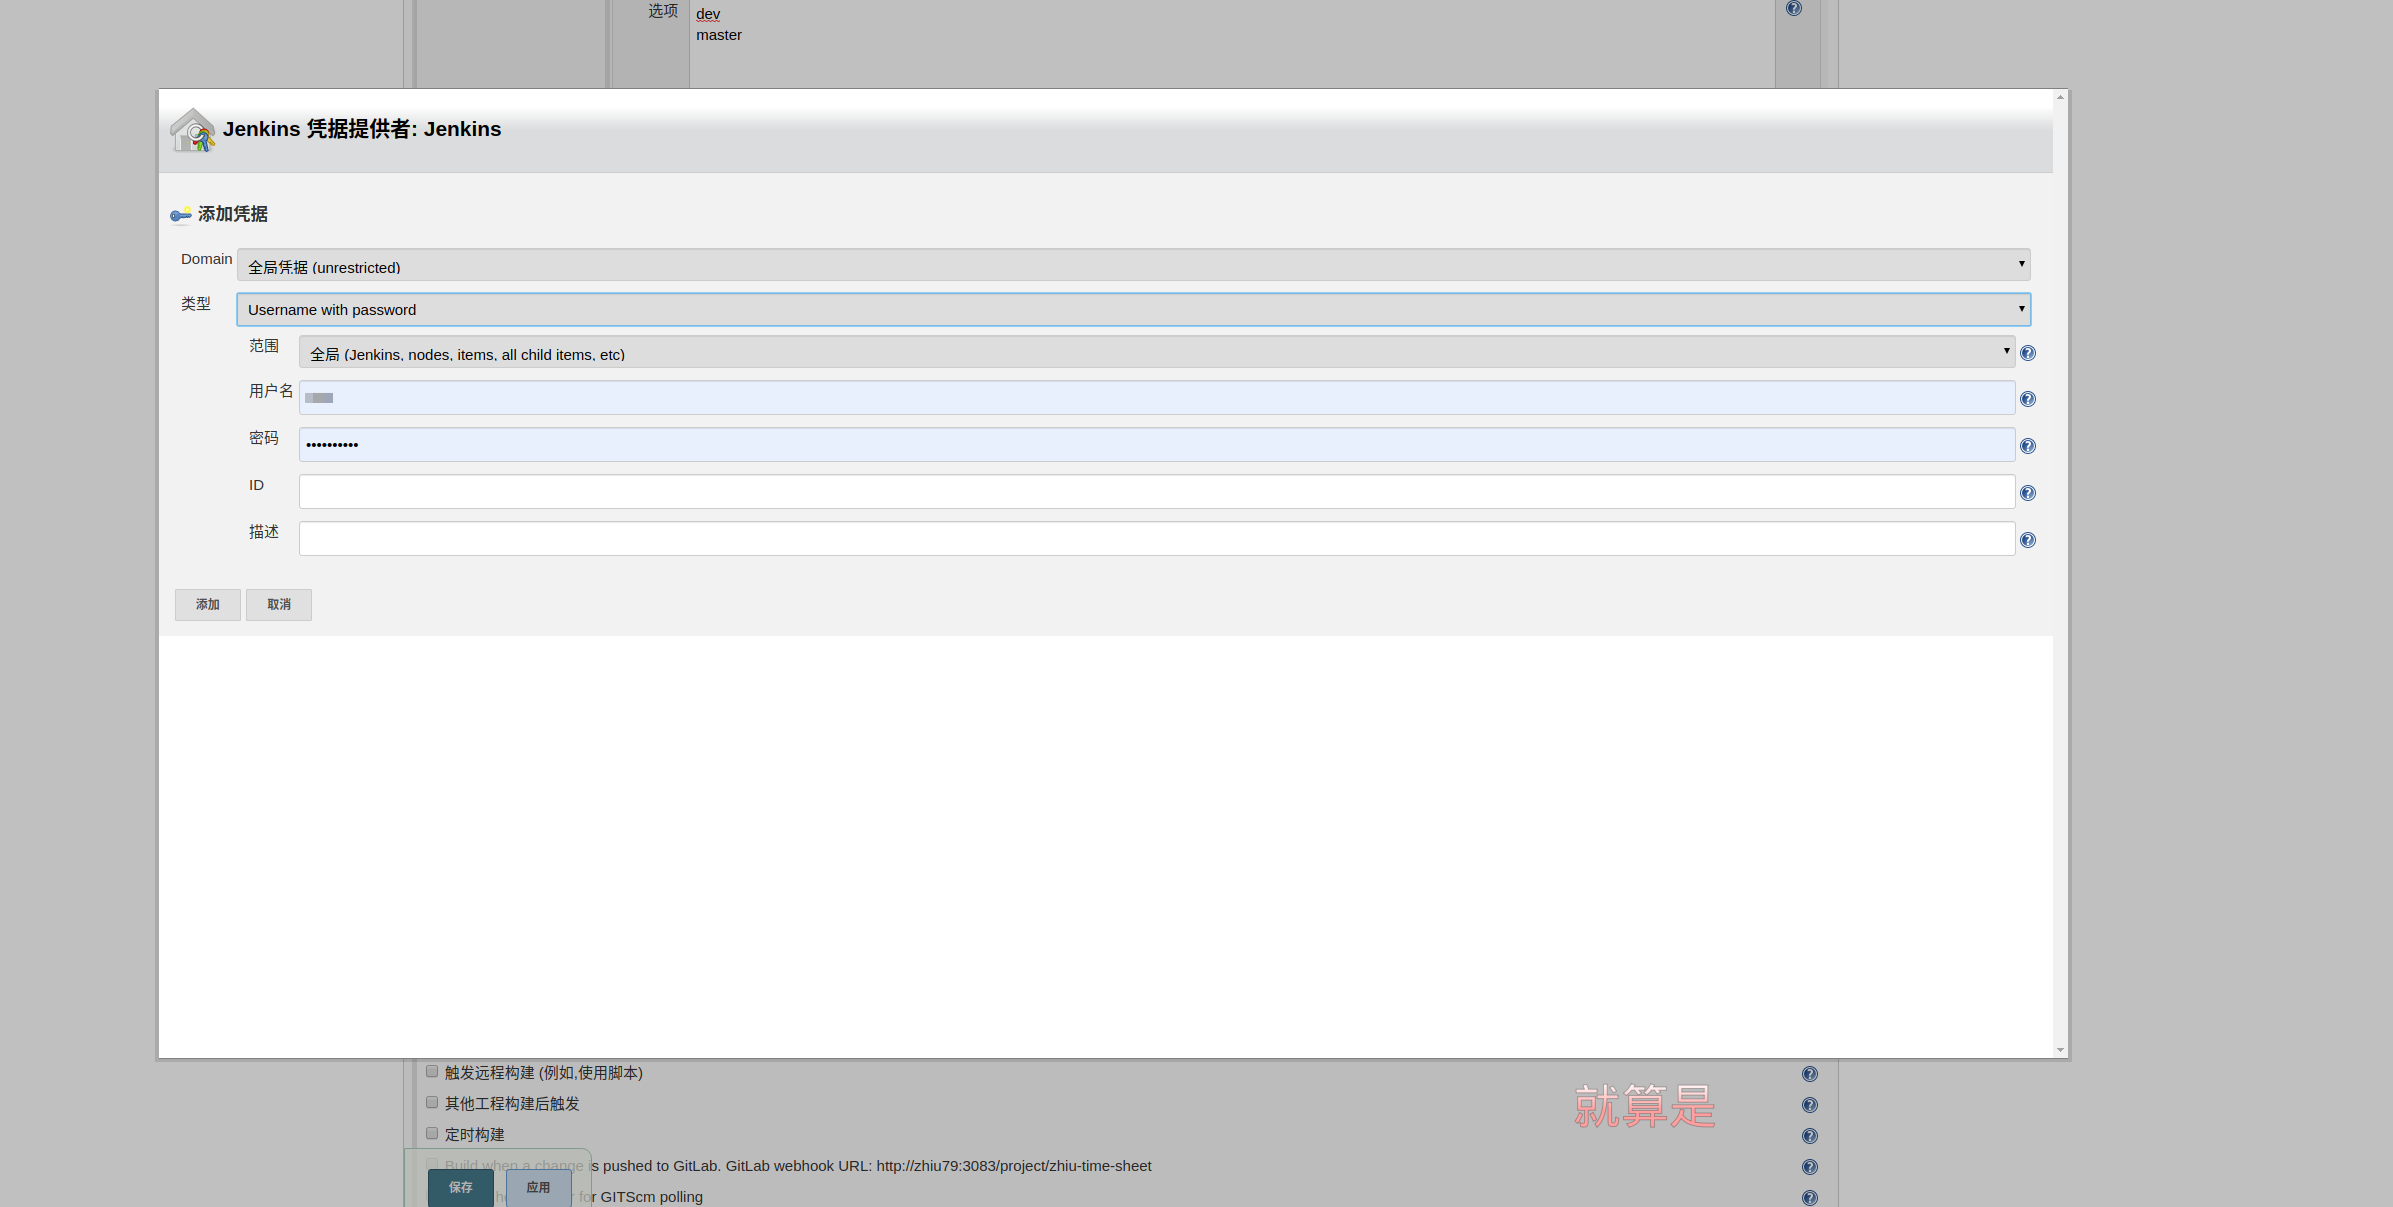Open help for 其他工程构建后触发 in background

(1810, 1105)
